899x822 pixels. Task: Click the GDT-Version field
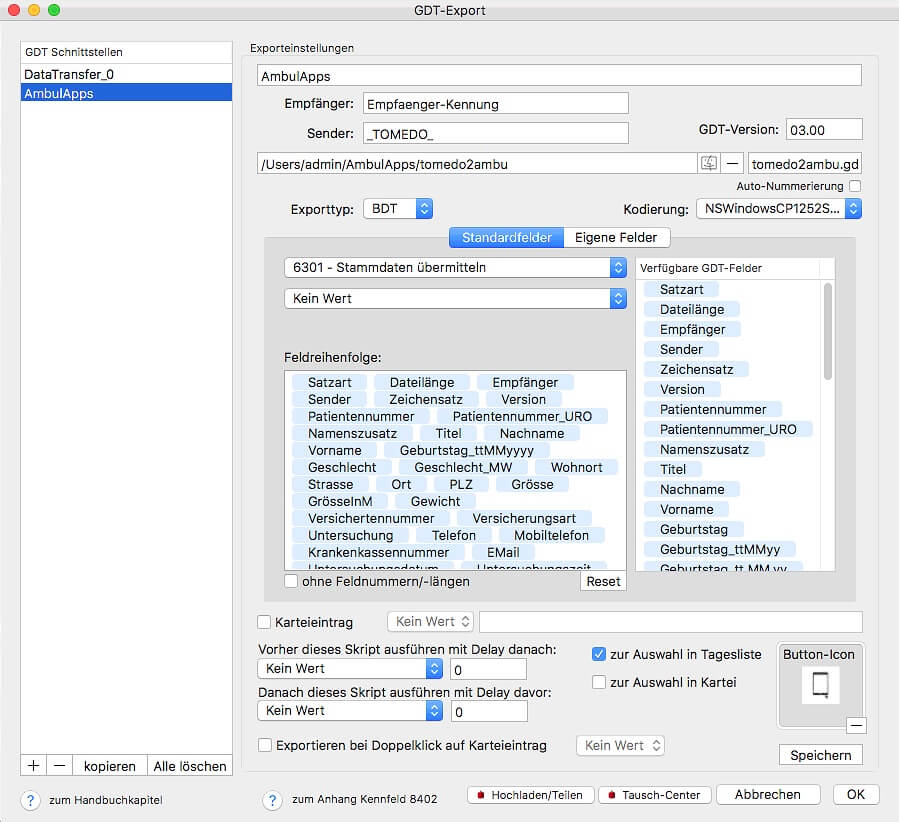[x=824, y=130]
